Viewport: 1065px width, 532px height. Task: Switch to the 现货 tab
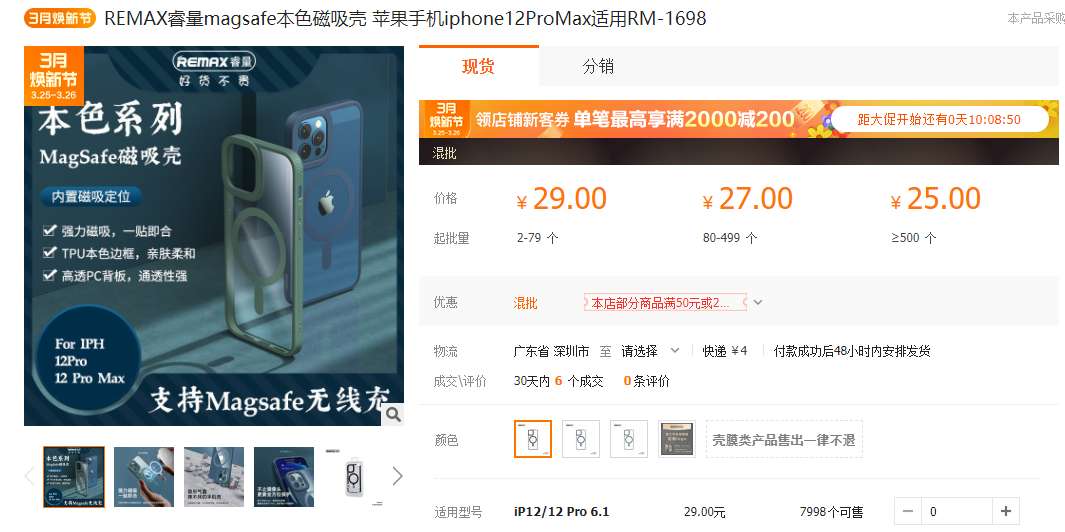478,66
